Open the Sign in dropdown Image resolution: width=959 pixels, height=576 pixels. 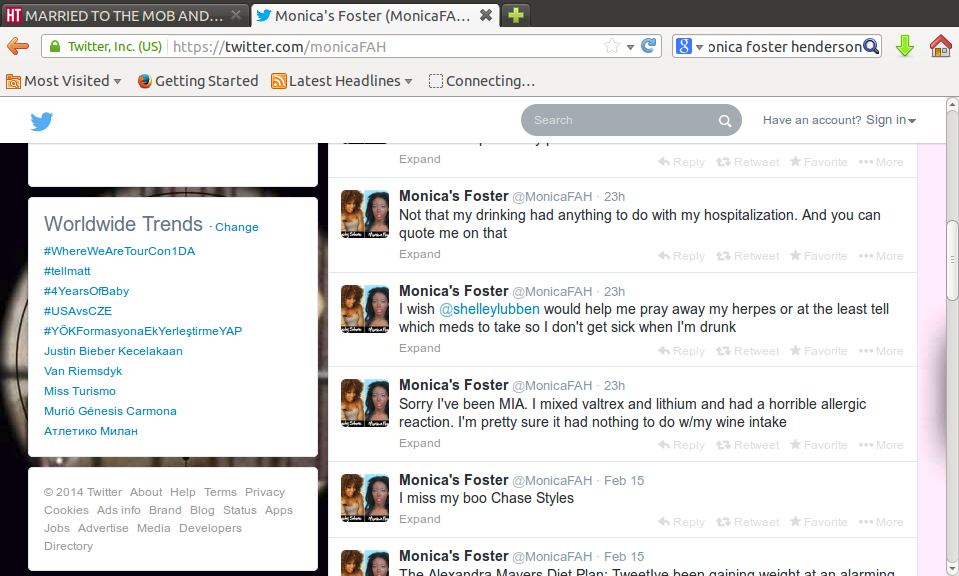point(890,120)
